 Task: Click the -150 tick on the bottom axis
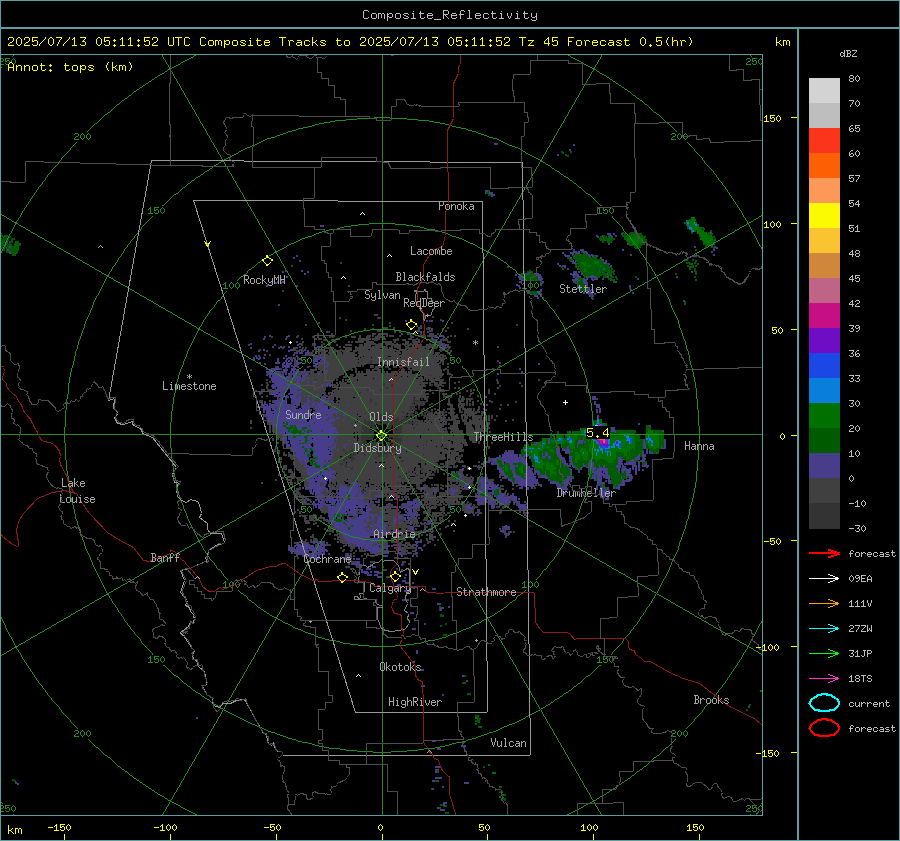[x=59, y=827]
